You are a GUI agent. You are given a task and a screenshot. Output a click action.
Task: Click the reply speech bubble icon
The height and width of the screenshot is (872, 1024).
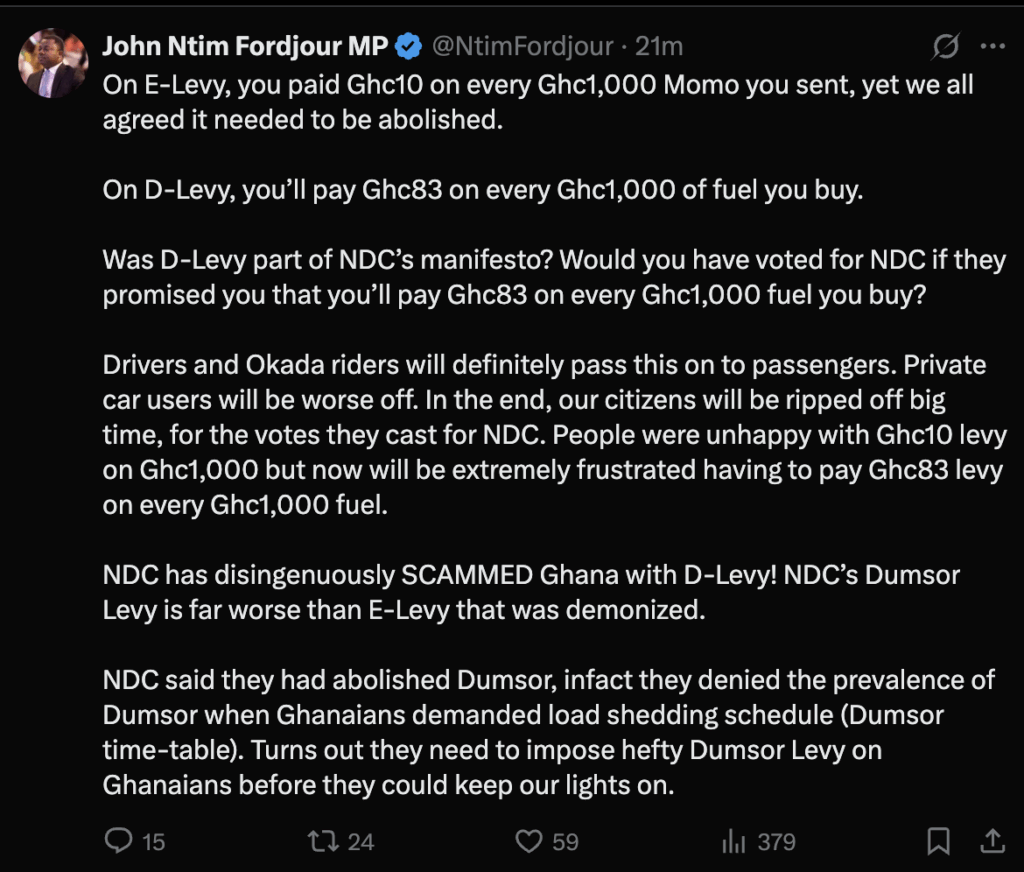118,841
